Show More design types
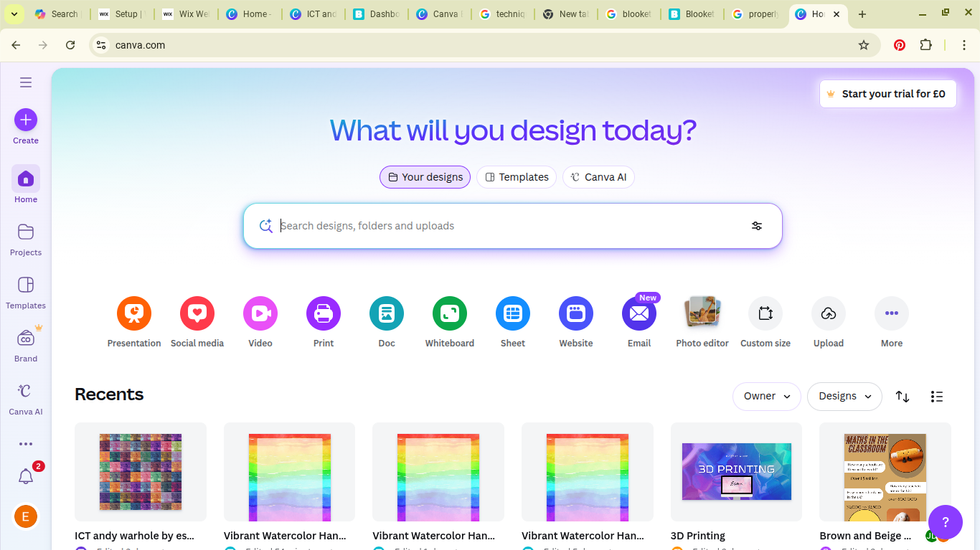980x550 pixels. coord(891,322)
